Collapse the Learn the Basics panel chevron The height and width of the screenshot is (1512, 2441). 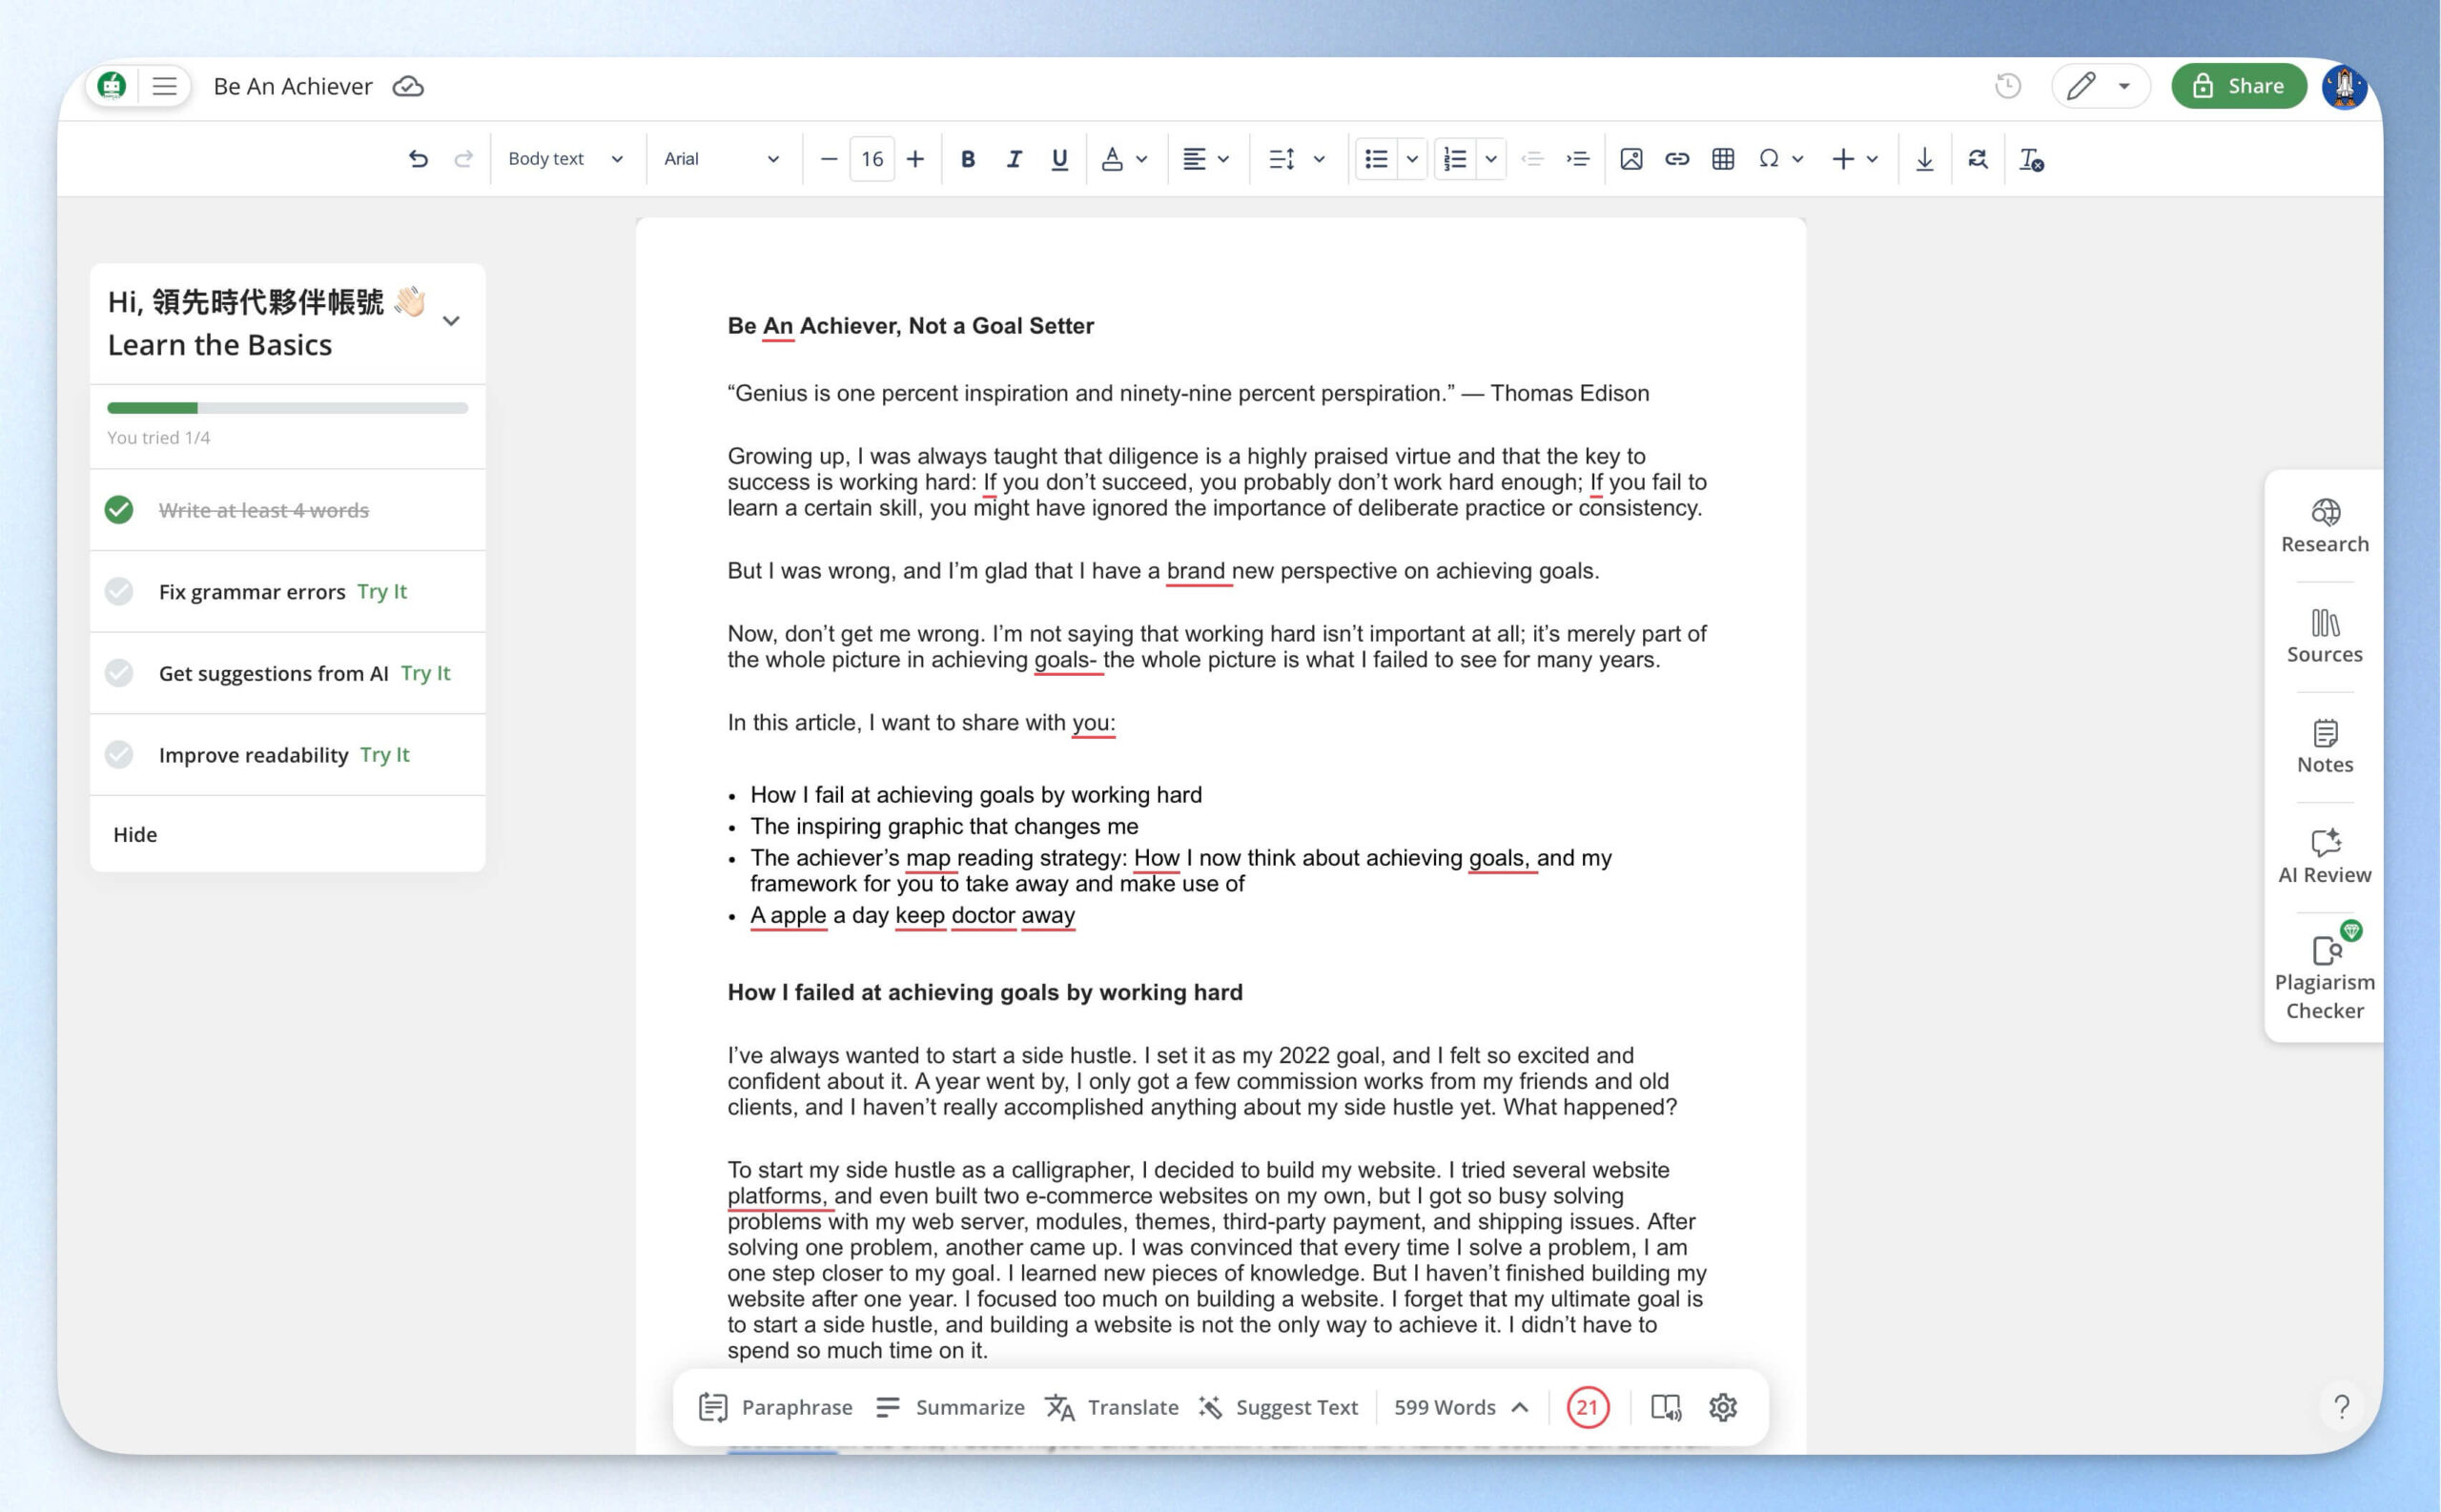point(451,321)
